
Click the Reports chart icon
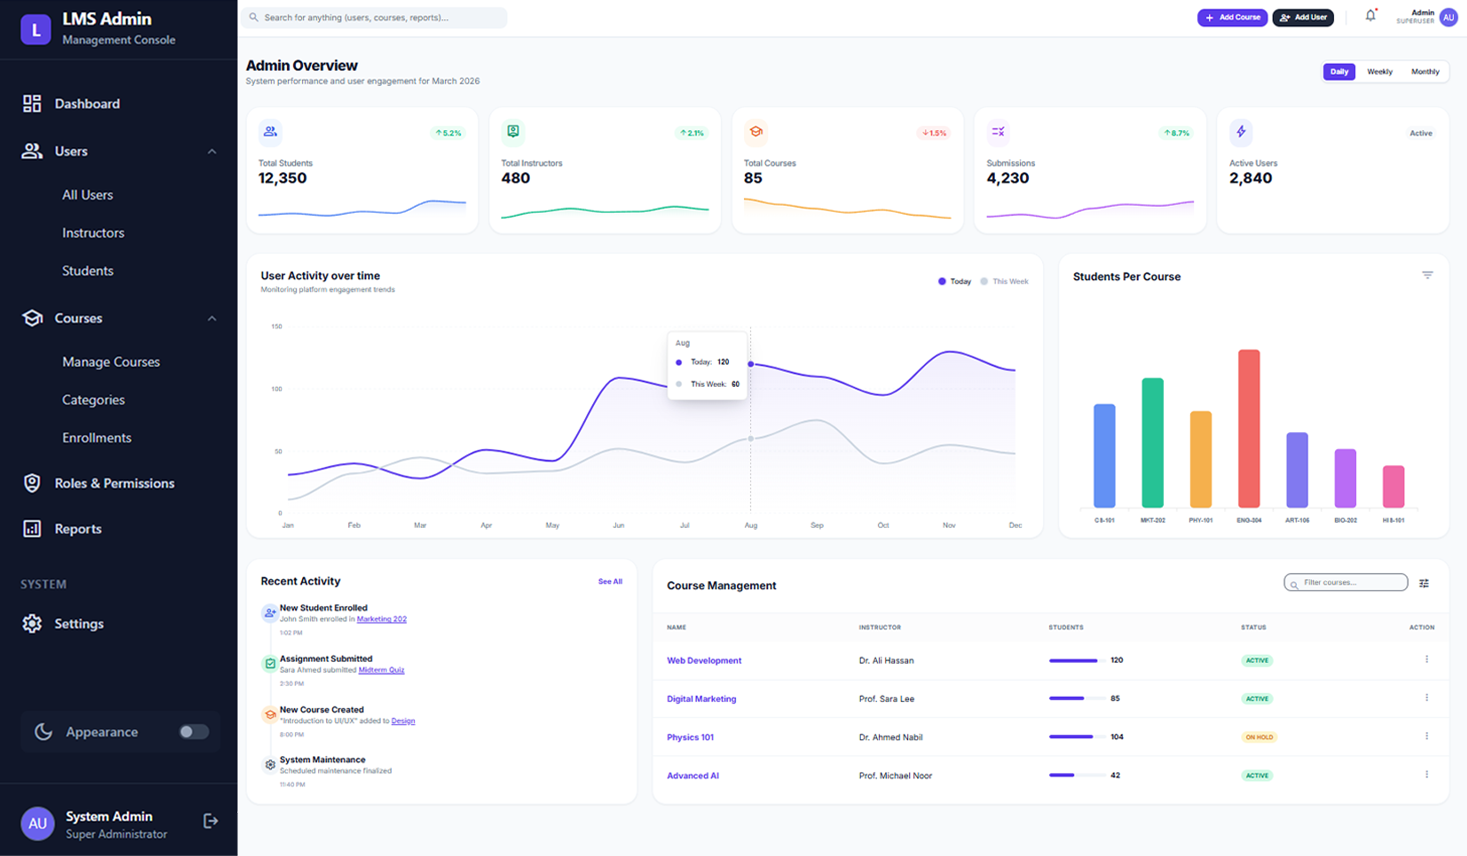pos(32,529)
